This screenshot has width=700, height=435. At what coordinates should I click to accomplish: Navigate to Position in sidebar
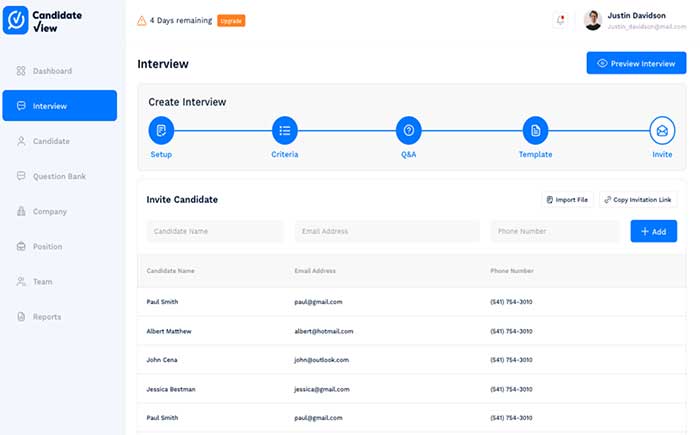47,247
